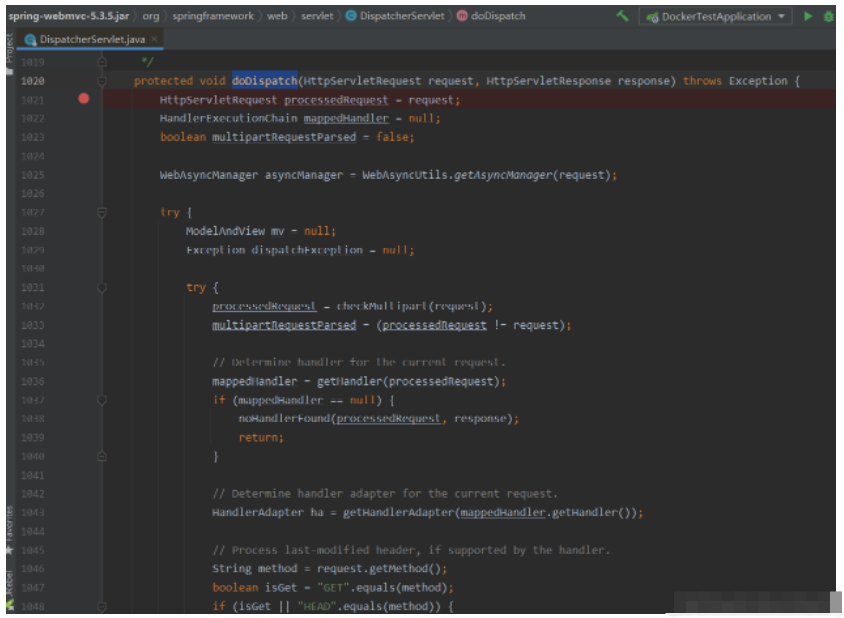Image resolution: width=844 pixels, height=618 pixels.
Task: Toggle the breakpoint on line 1021
Action: click(83, 99)
